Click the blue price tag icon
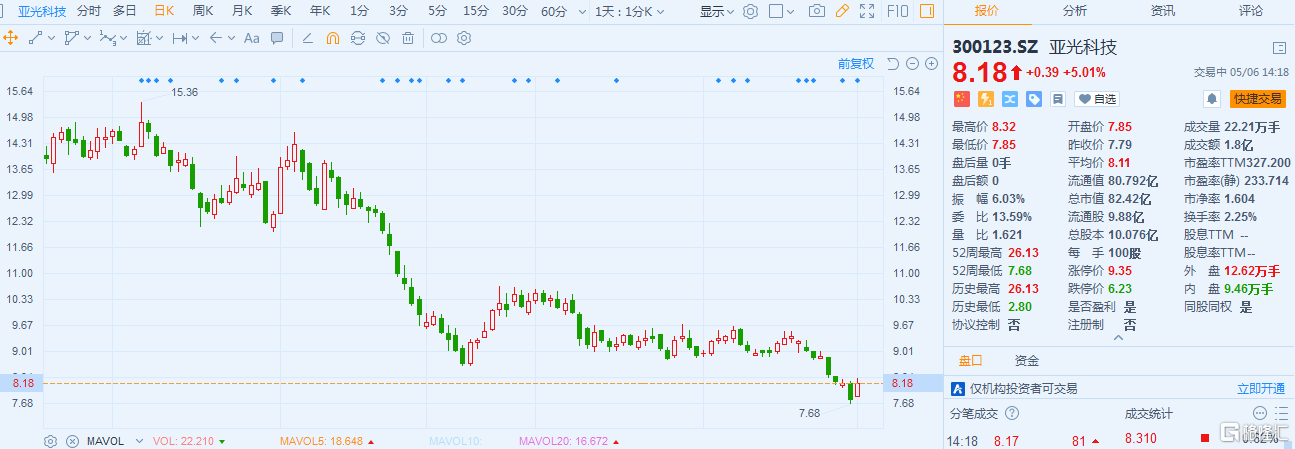Screen dimensions: 1295x449 pyautogui.click(x=1033, y=99)
